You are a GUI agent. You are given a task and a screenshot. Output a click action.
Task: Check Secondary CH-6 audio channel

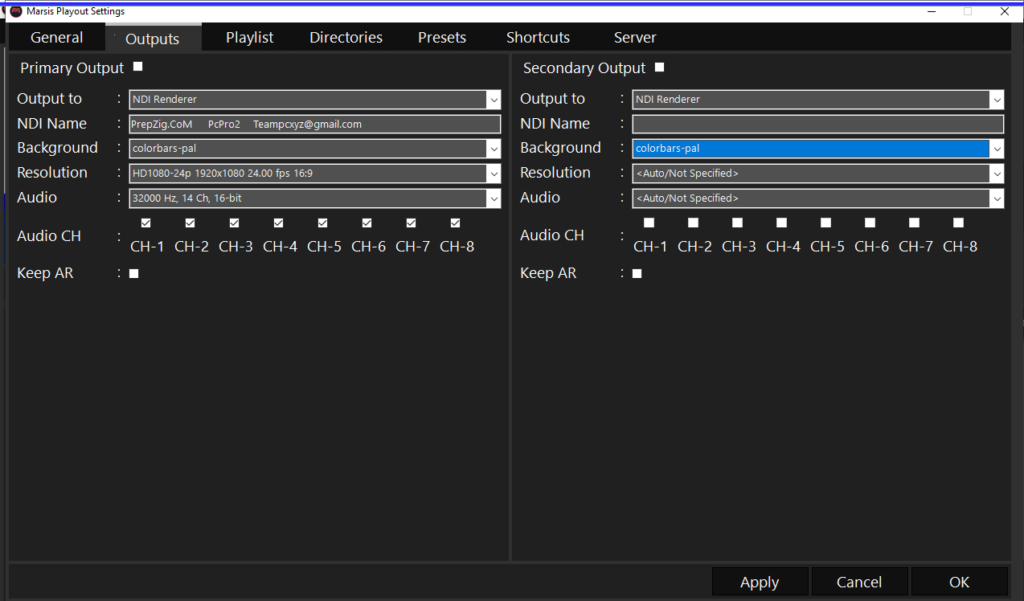pos(870,223)
